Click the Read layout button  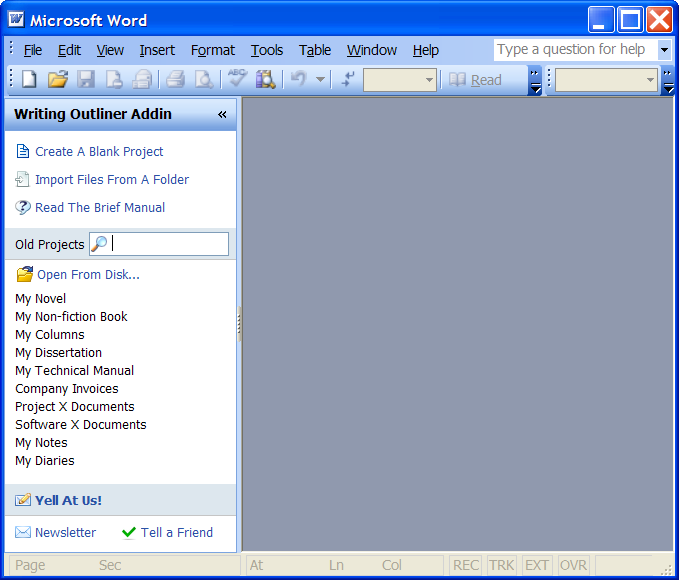click(475, 80)
